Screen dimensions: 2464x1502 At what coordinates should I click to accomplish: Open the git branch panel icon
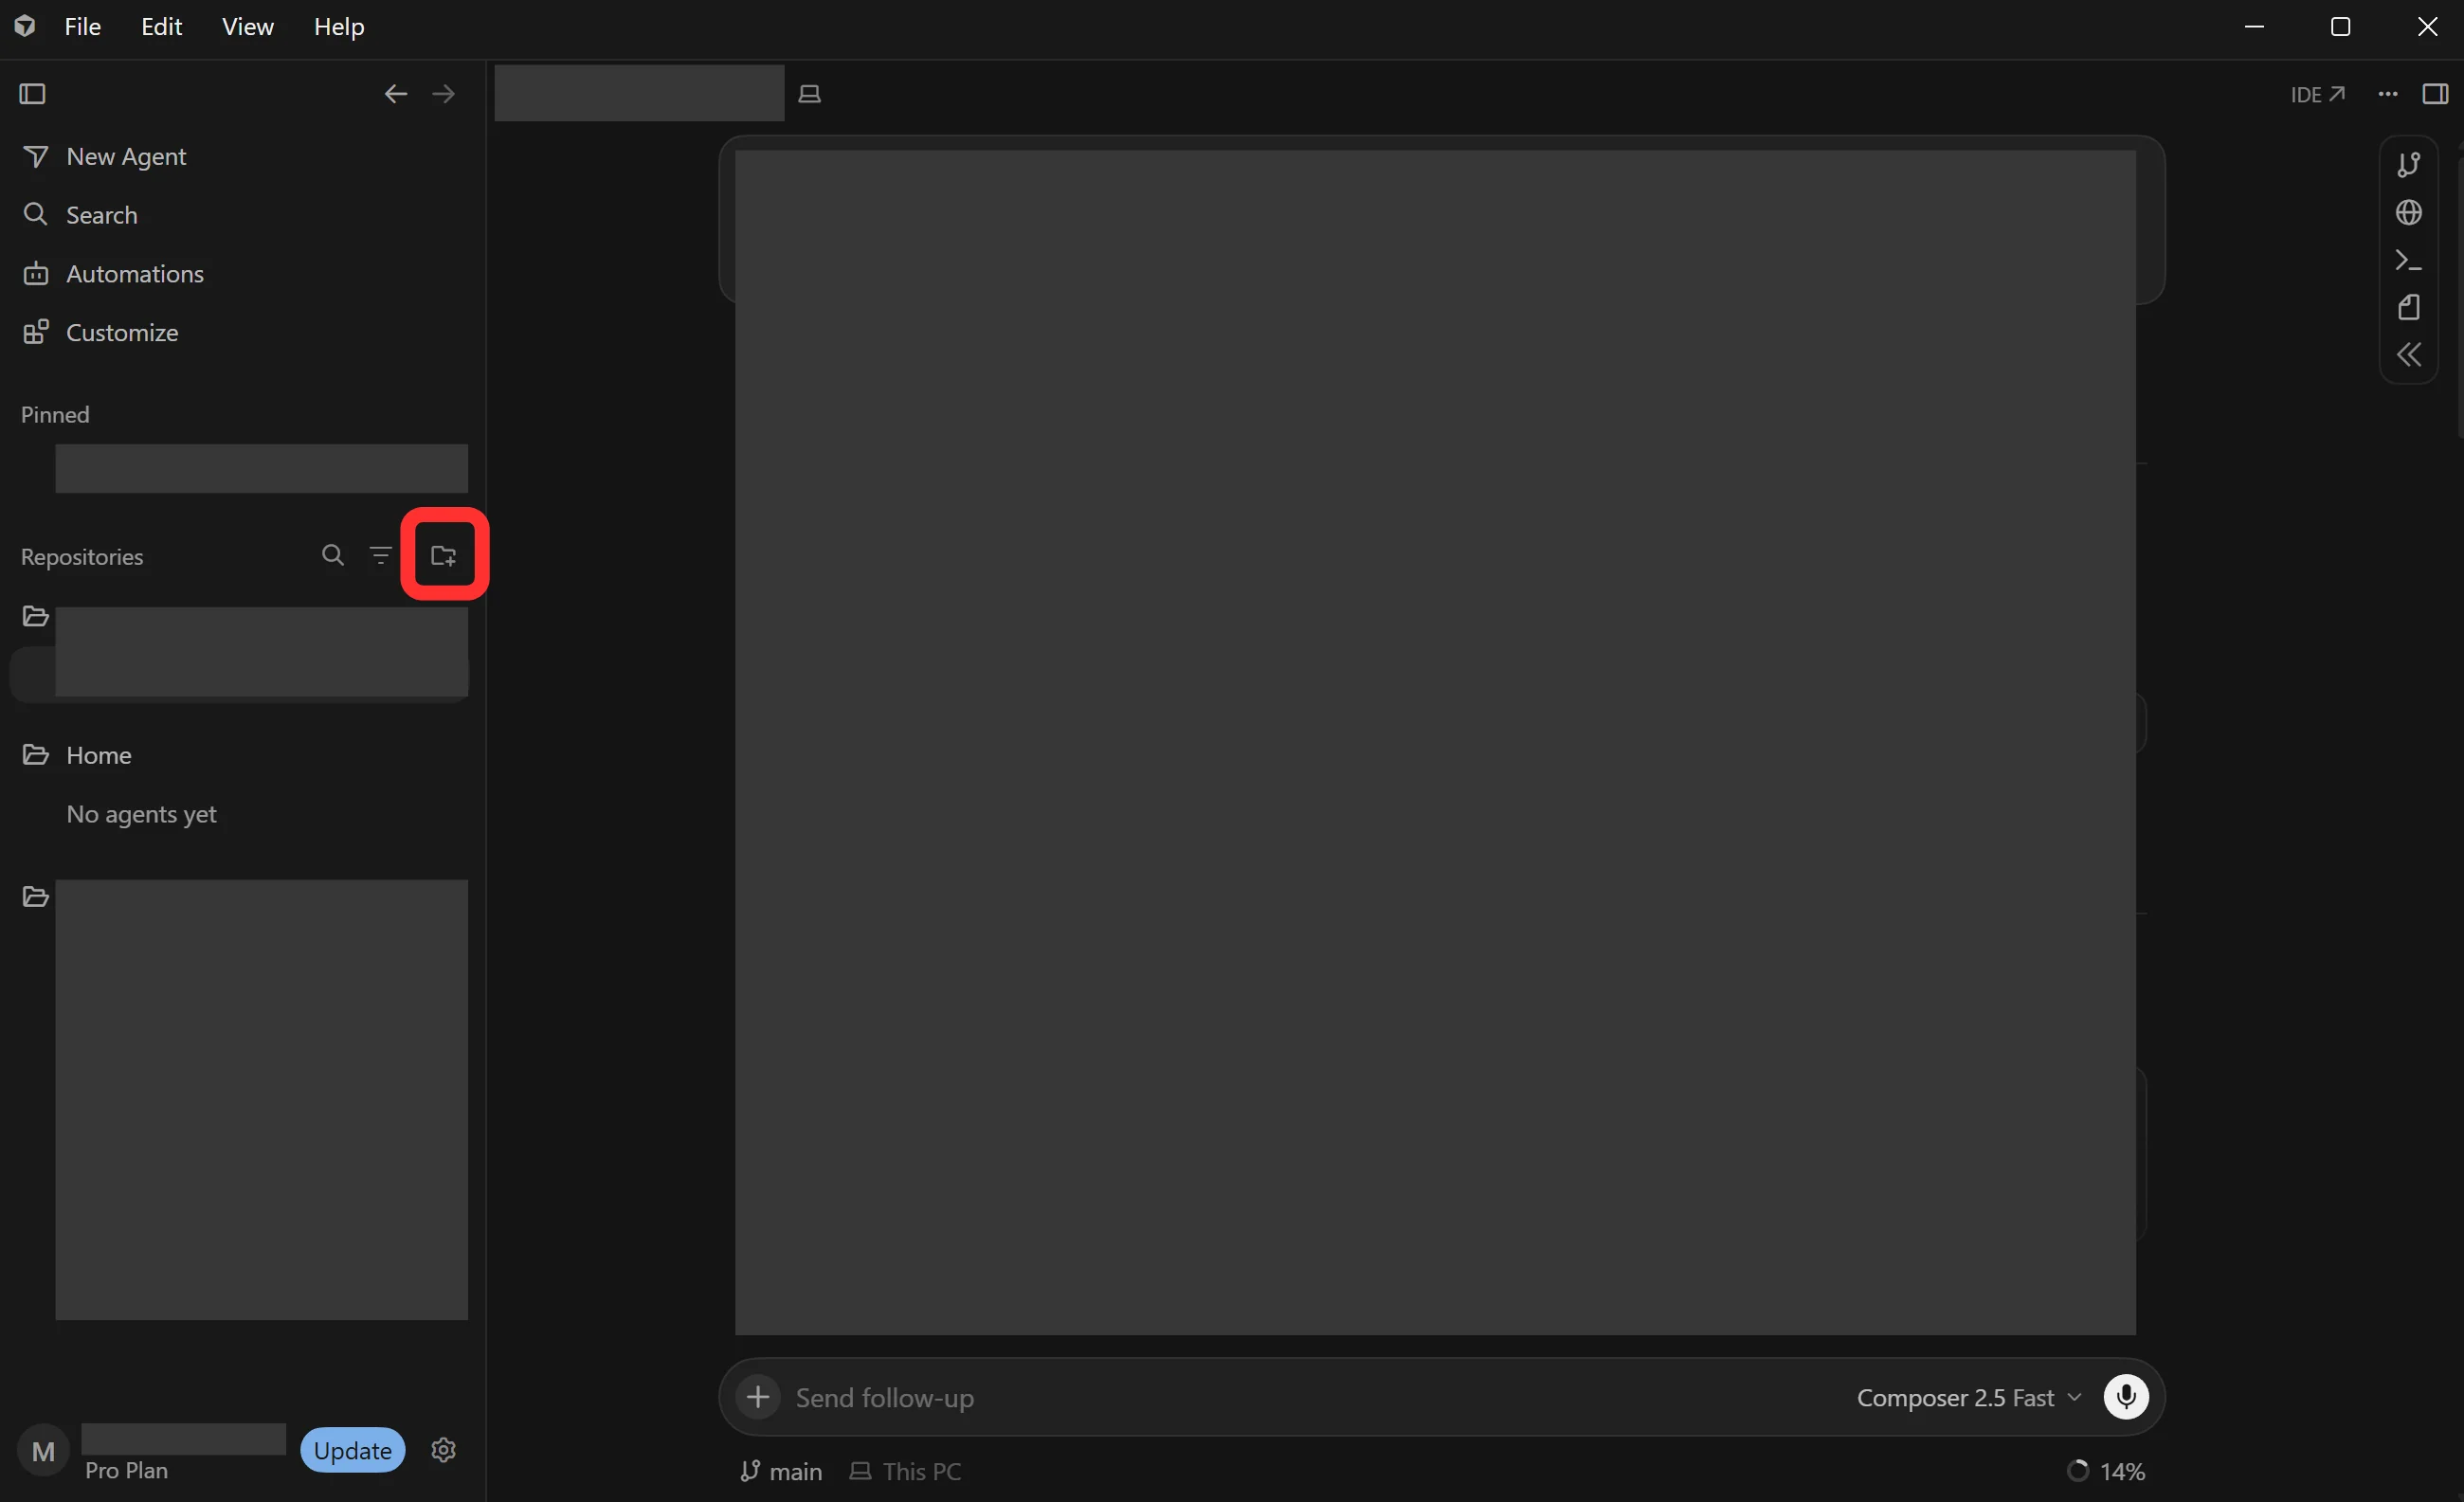(x=2409, y=165)
